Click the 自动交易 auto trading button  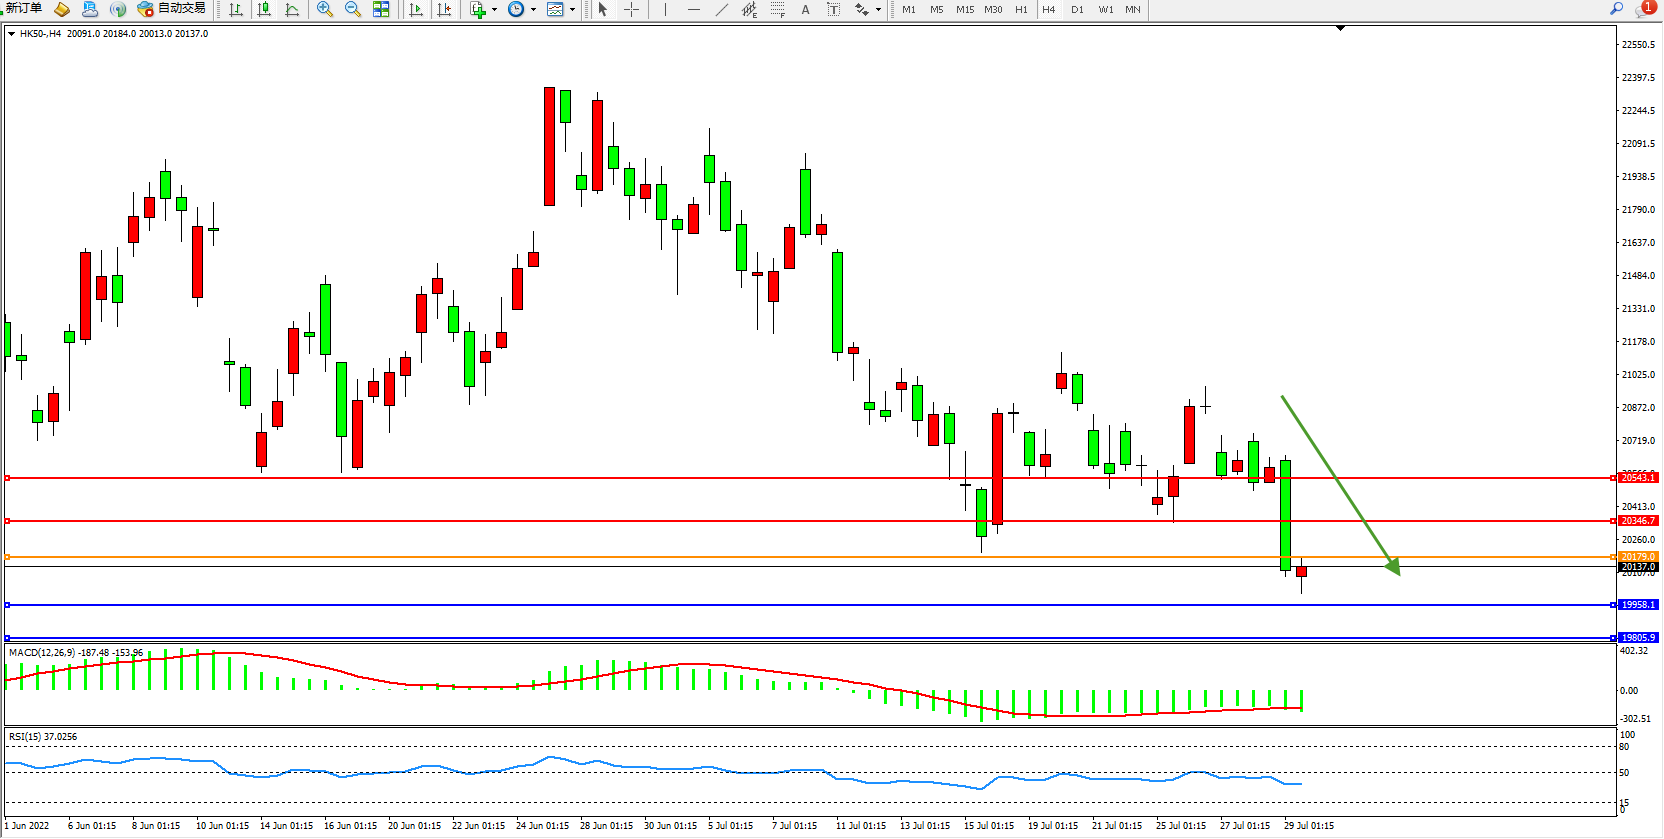pos(172,9)
